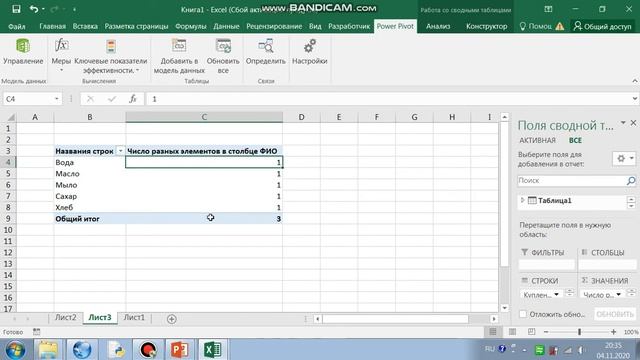
Task: Click the Insert Function fx button
Action: click(x=133, y=99)
